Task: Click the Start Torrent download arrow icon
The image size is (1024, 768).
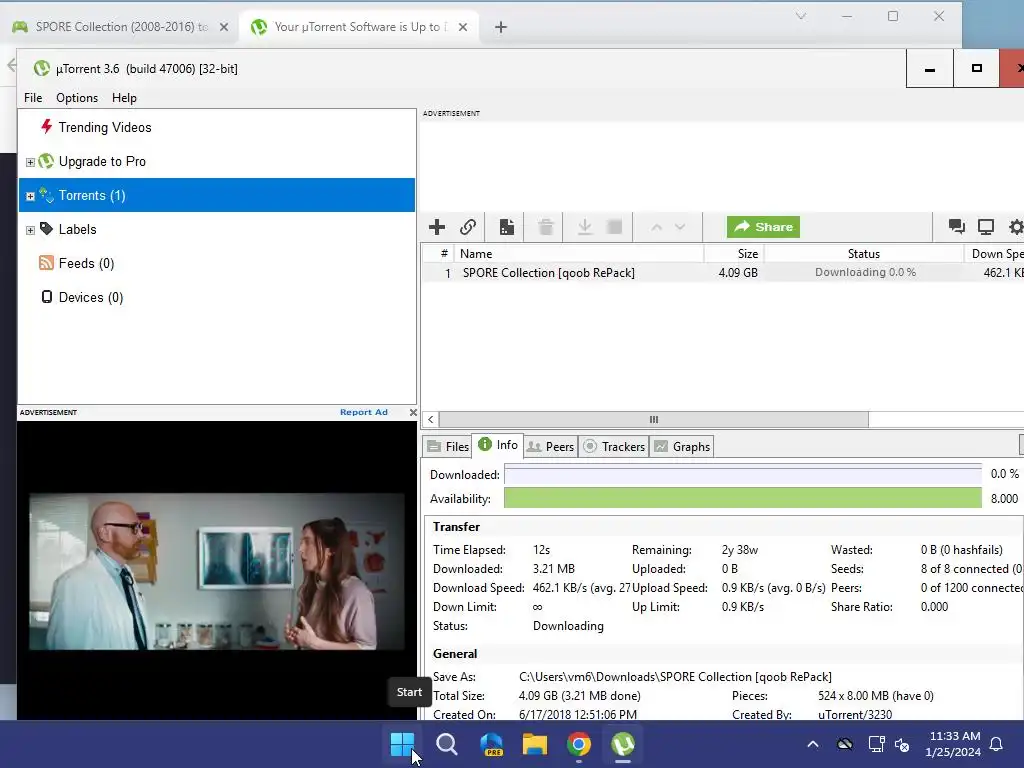Action: click(584, 227)
